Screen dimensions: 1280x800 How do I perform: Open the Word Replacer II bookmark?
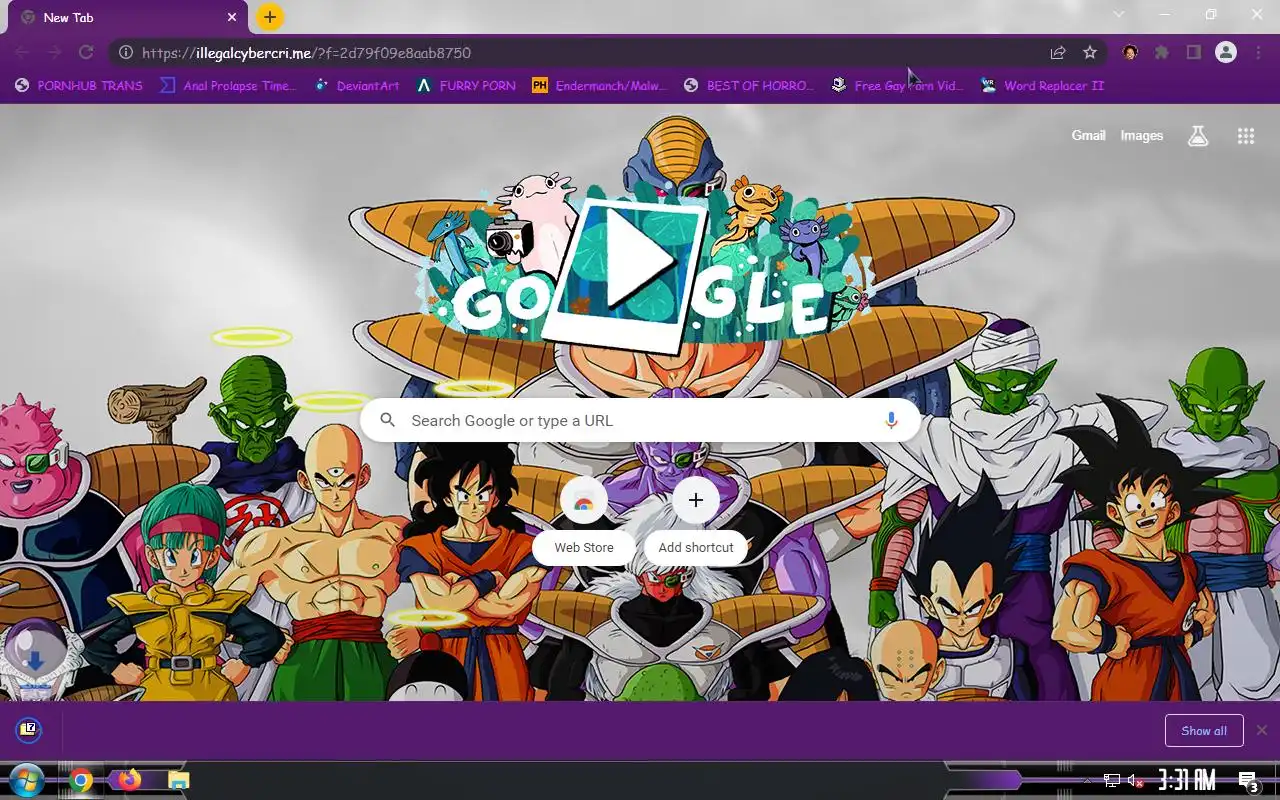1043,85
